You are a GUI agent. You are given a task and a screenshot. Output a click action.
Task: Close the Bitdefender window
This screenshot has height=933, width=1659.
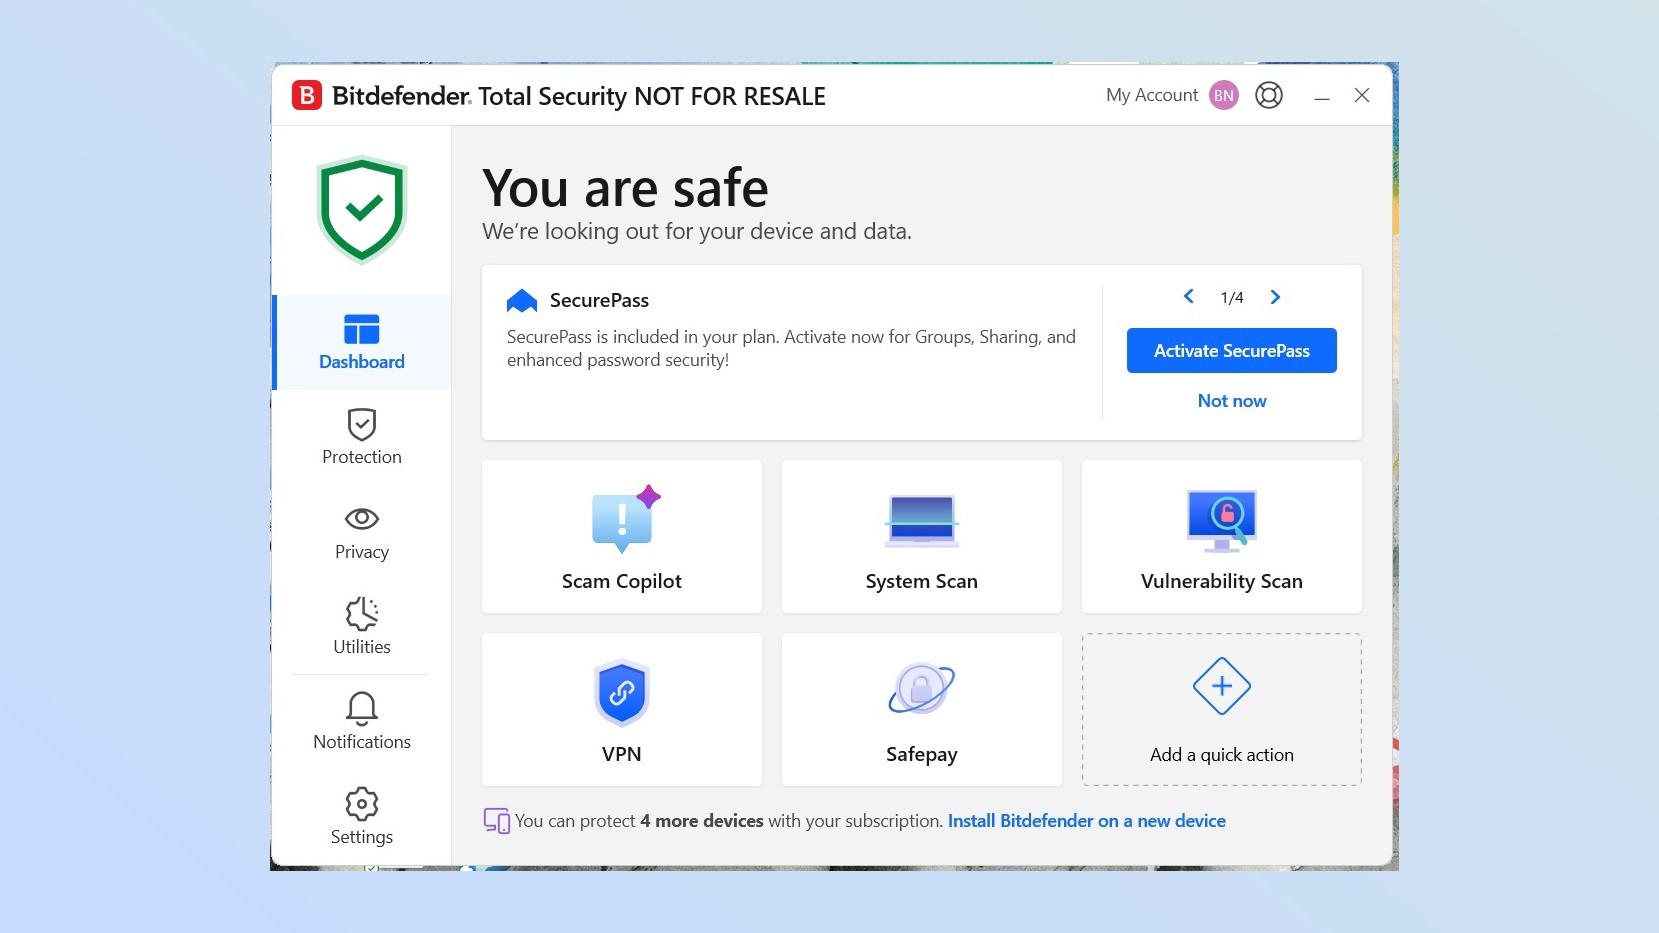(x=1362, y=95)
